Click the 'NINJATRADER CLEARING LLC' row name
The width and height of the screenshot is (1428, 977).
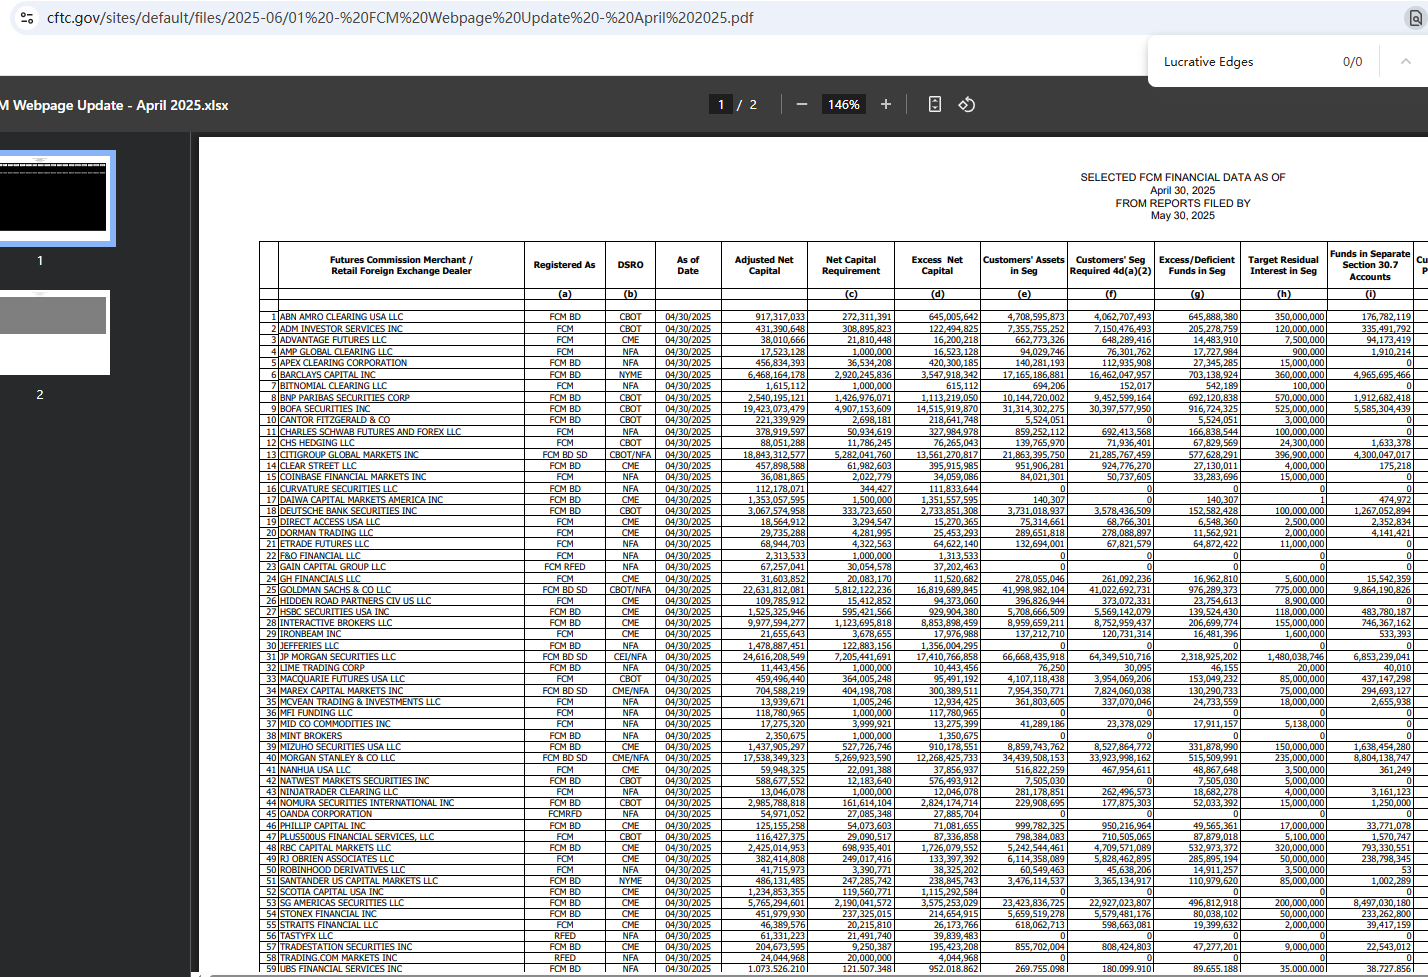click(x=338, y=792)
